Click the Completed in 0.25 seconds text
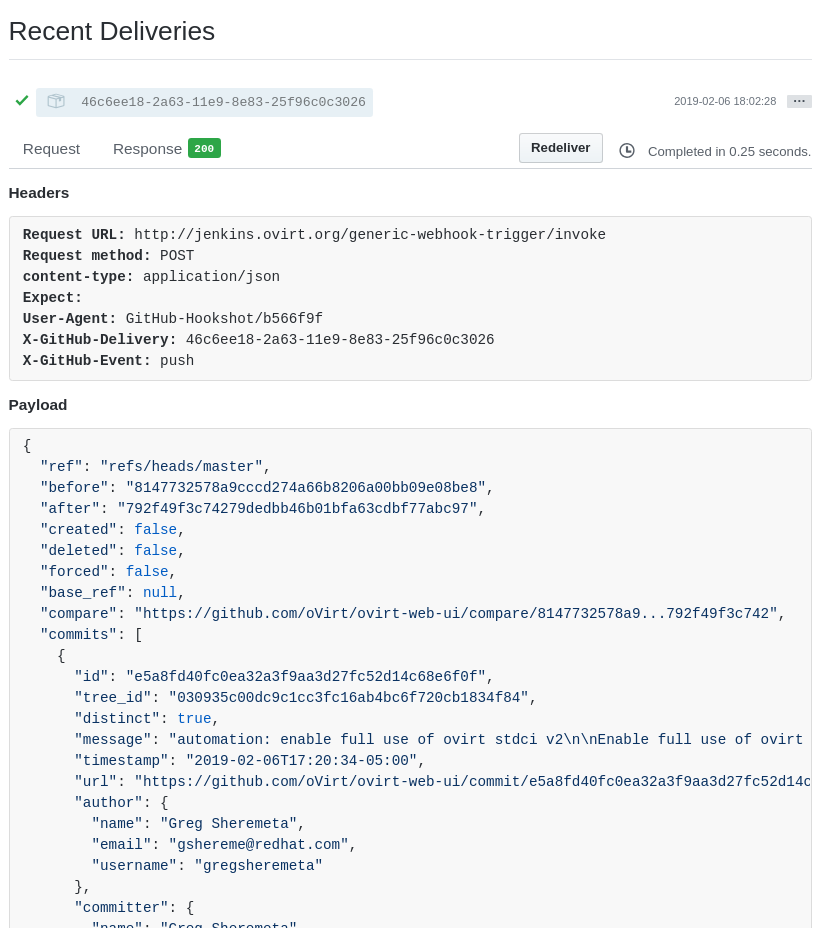Screen dimensions: 828x928 (x=729, y=152)
